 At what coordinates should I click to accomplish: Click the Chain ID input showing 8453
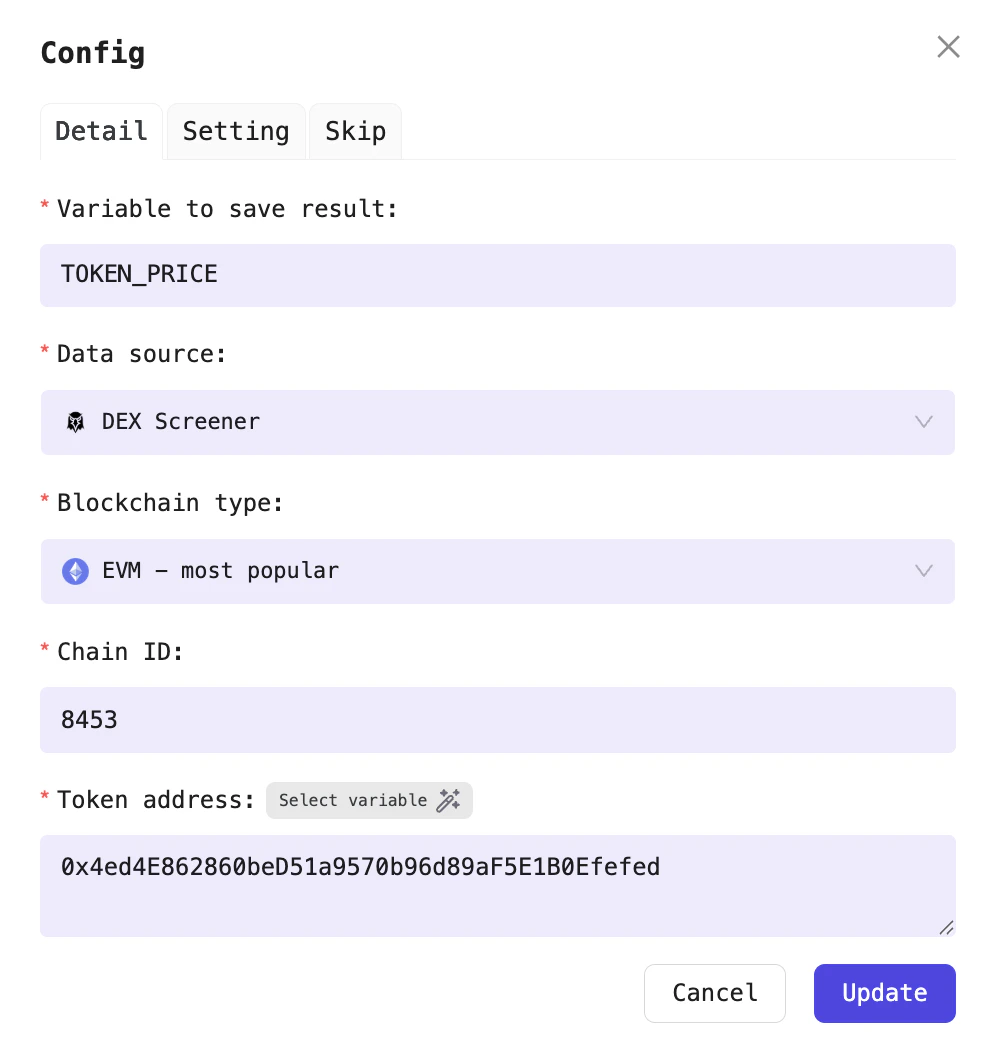(498, 720)
